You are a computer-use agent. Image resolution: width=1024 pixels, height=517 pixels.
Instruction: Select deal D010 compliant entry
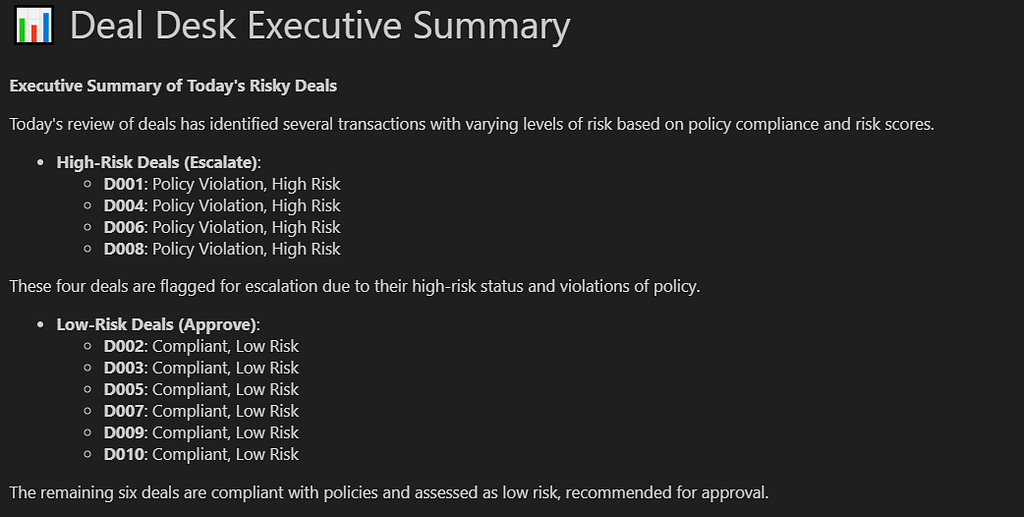tap(201, 454)
